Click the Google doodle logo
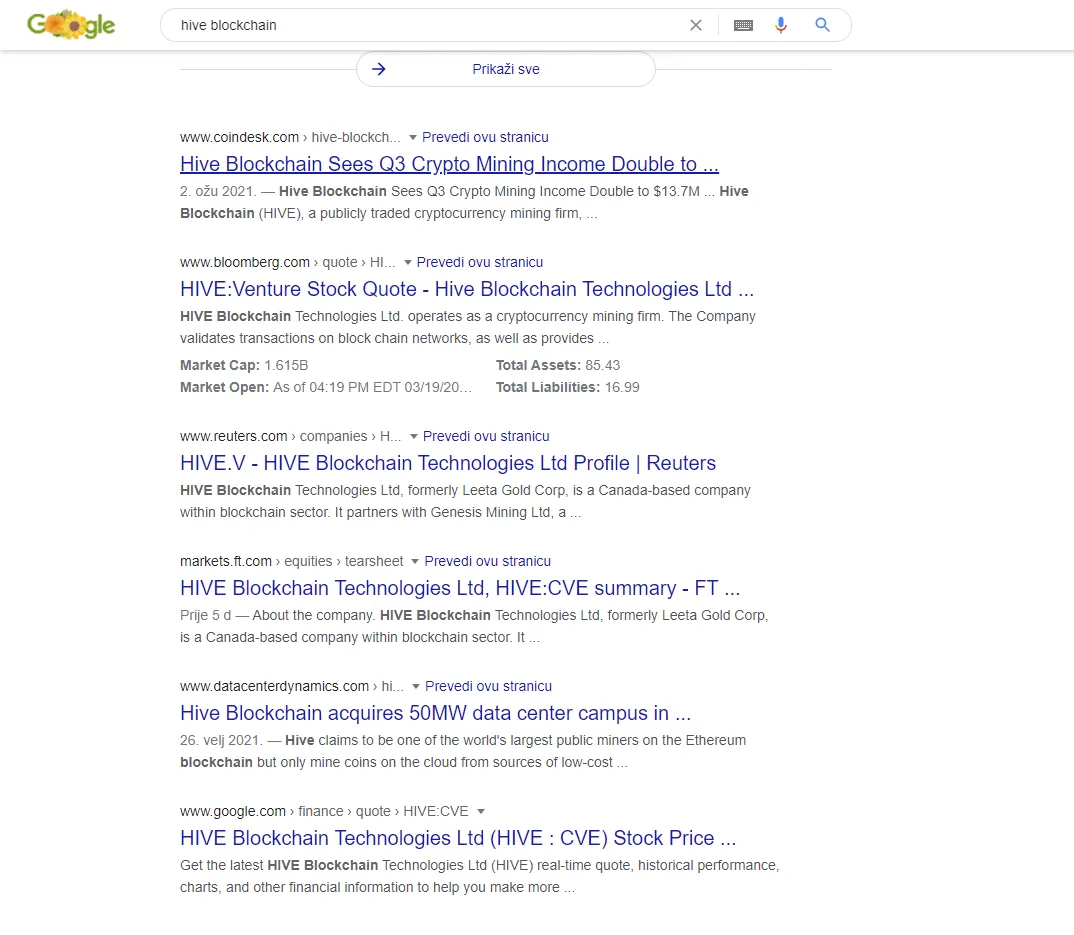The width and height of the screenshot is (1074, 935). tap(71, 25)
